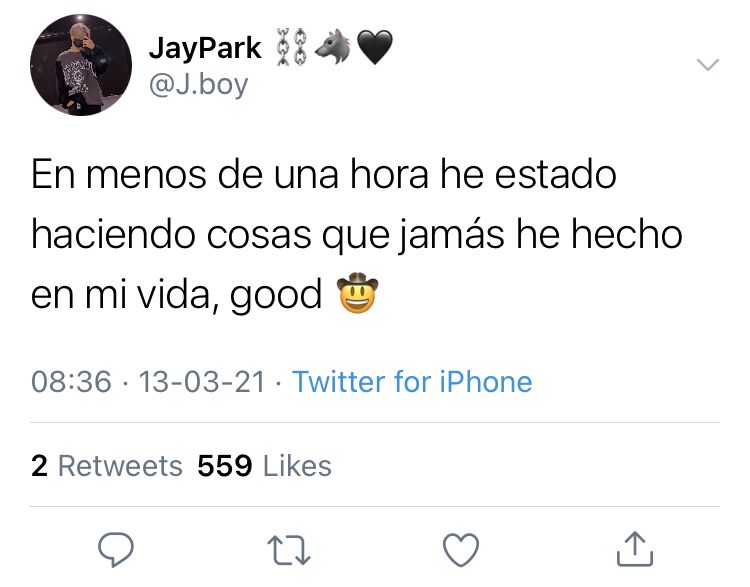Open the Twitter for iPhone link

coord(412,382)
